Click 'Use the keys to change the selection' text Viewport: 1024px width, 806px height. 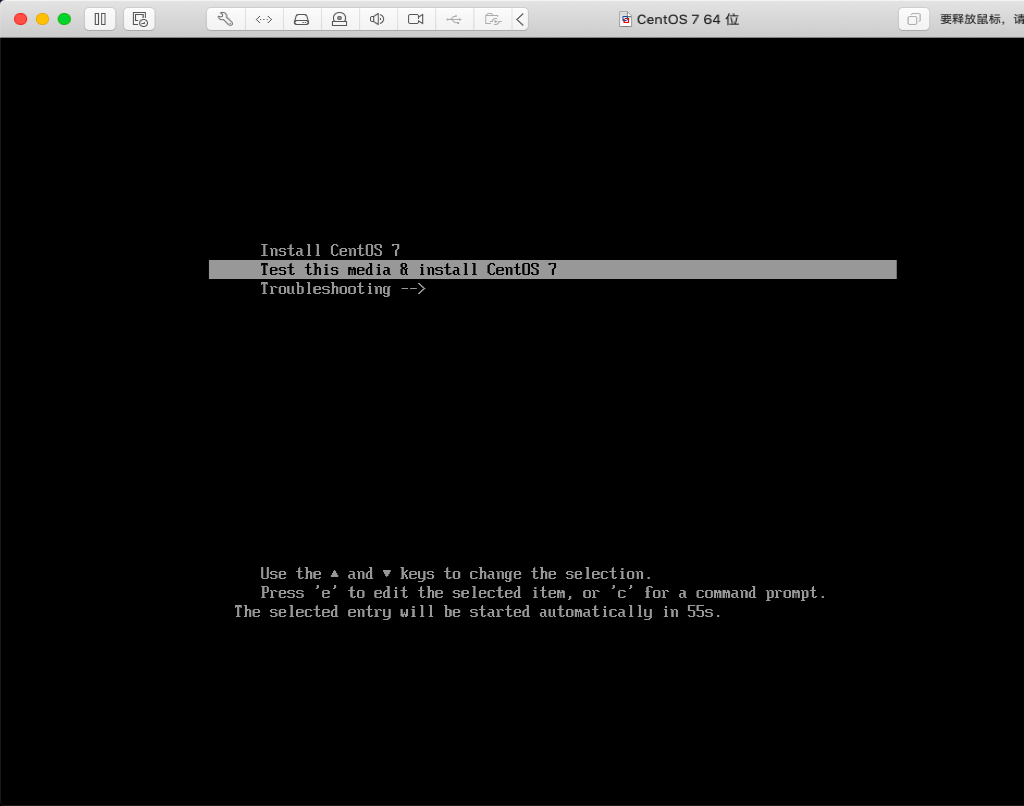456,574
